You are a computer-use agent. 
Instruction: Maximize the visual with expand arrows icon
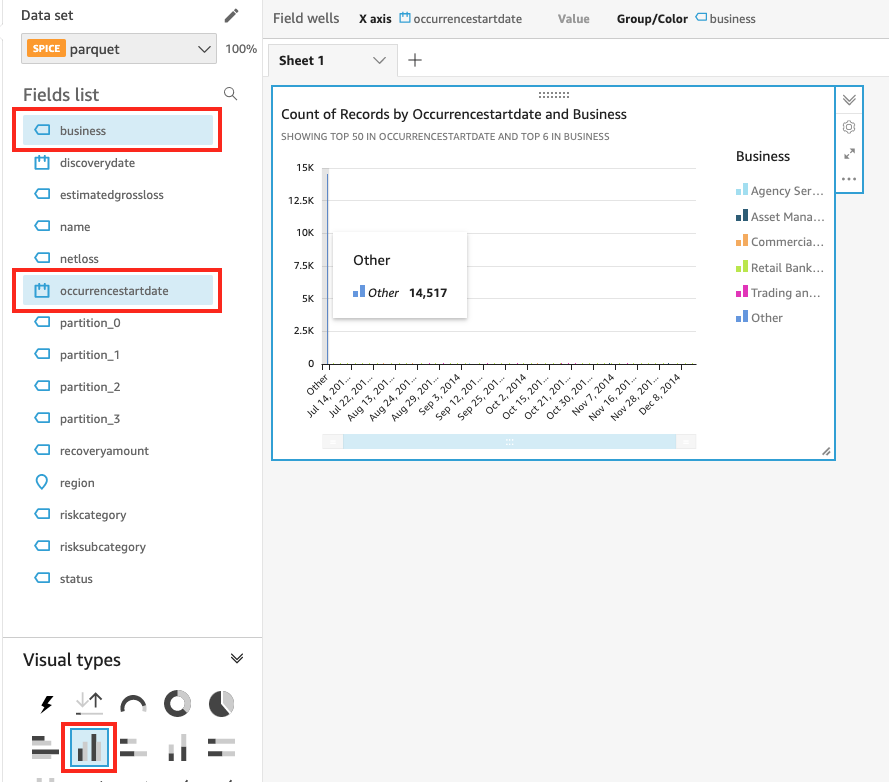[849, 154]
